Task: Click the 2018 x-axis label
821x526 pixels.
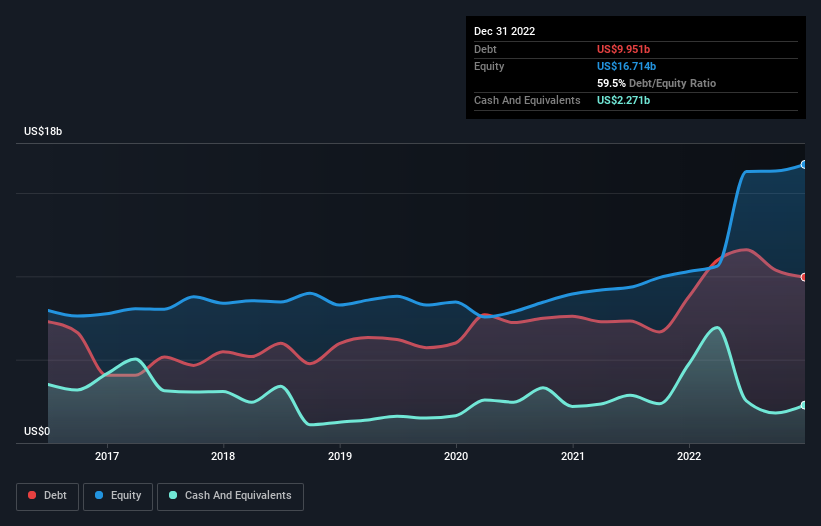Action: (x=223, y=456)
